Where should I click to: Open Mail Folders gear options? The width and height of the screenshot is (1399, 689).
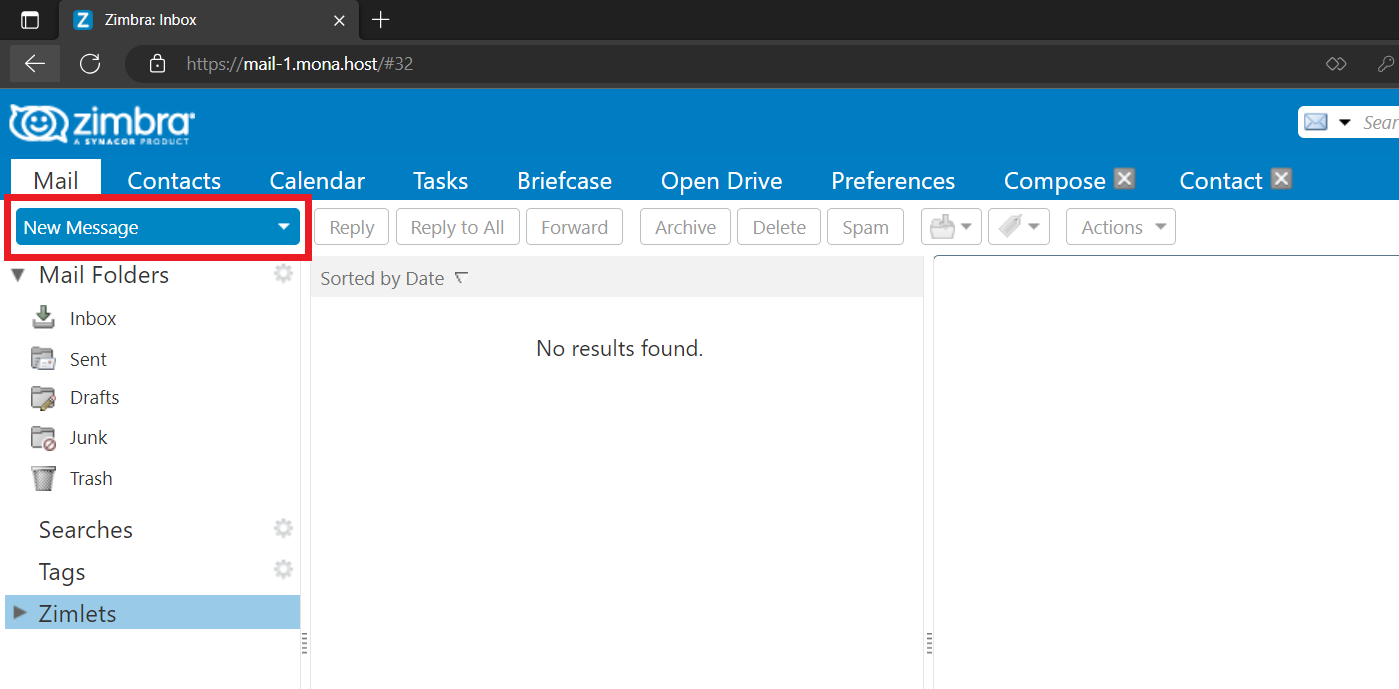point(284,273)
